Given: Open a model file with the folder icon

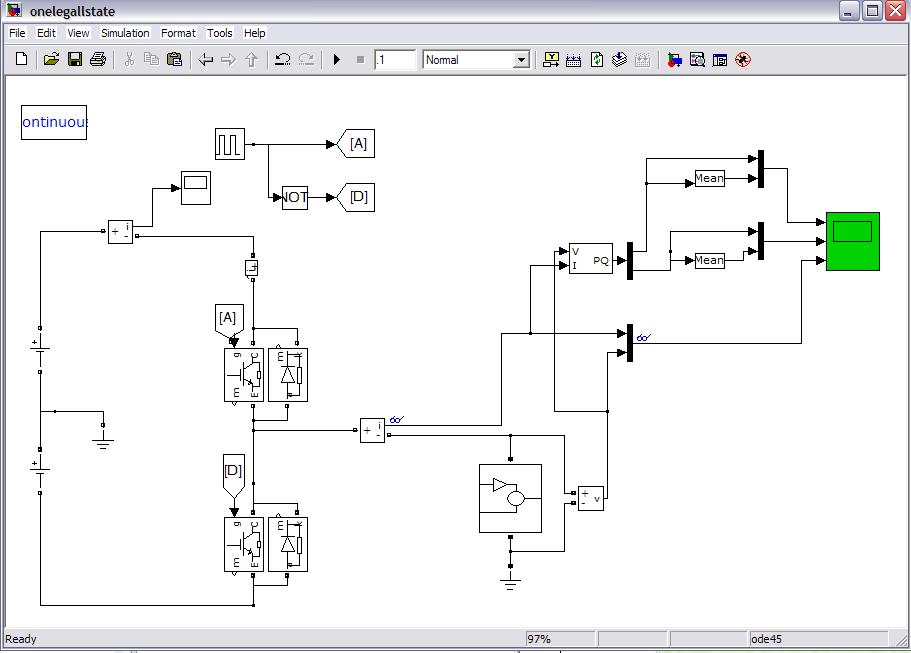Looking at the screenshot, I should coord(52,60).
